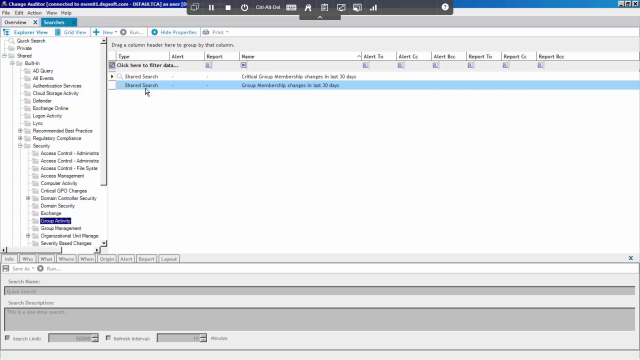Image resolution: width=640 pixels, height=360 pixels.
Task: Click the multi-window icon in remote toolbar
Action: 195,7
